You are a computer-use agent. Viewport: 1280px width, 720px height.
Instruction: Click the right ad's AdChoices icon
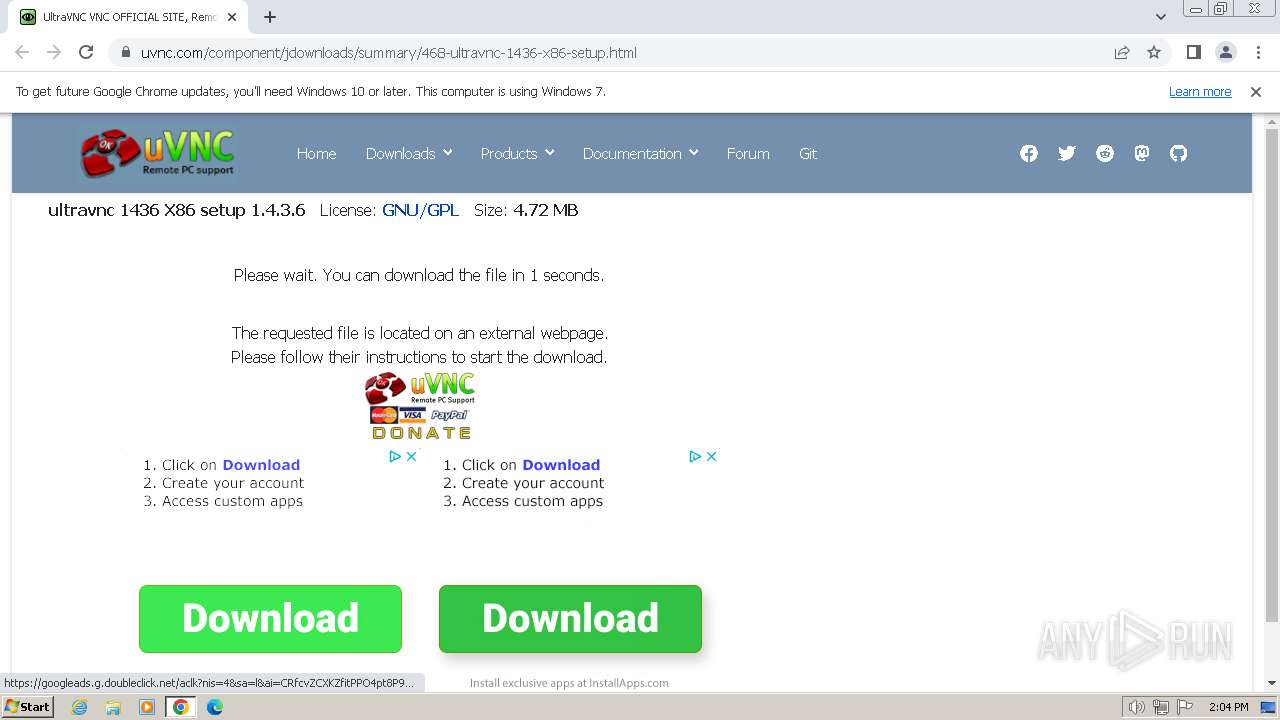click(695, 456)
